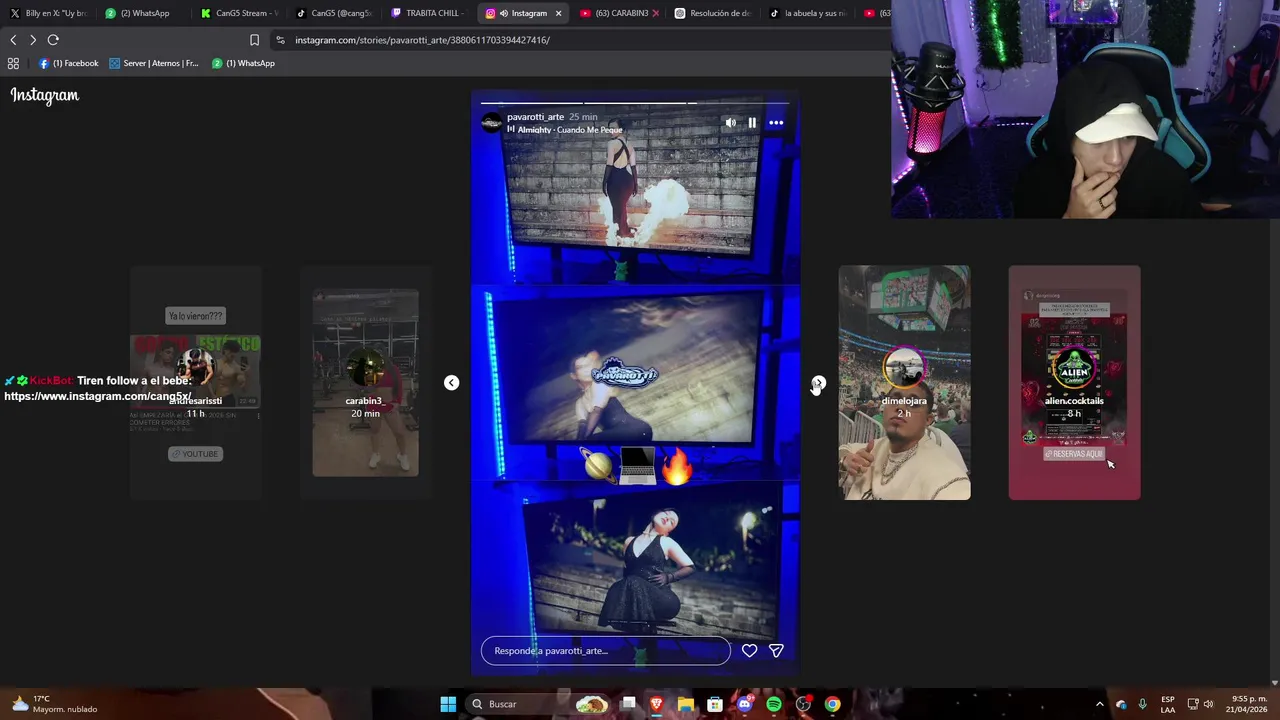This screenshot has width=1280, height=720.
Task: Advance to the next story arrow
Action: tap(819, 383)
